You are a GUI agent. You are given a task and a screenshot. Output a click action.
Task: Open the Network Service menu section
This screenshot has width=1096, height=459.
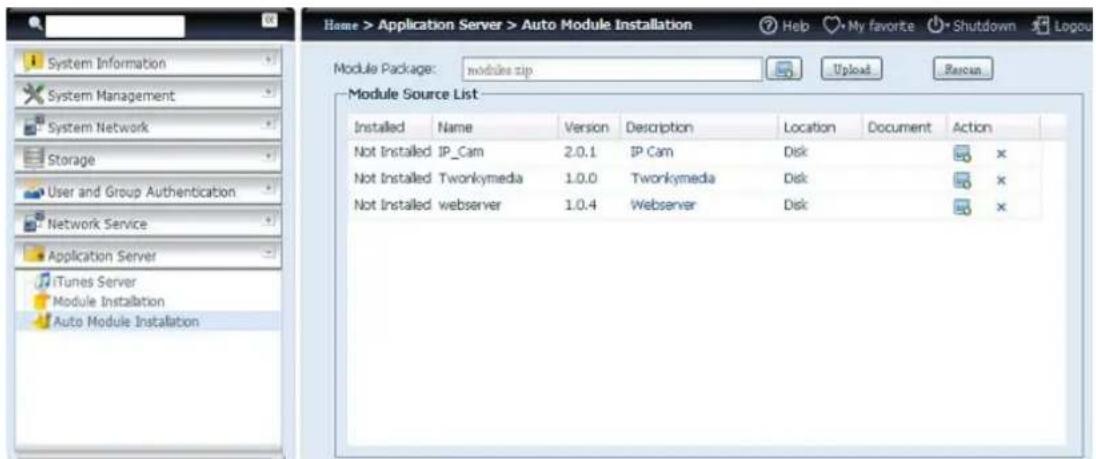click(x=147, y=224)
